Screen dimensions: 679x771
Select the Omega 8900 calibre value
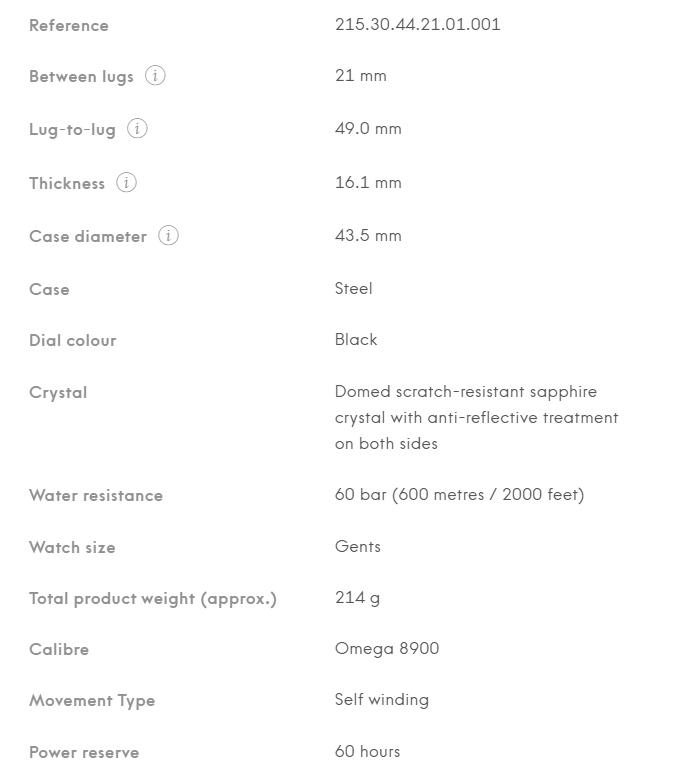pyautogui.click(x=386, y=648)
